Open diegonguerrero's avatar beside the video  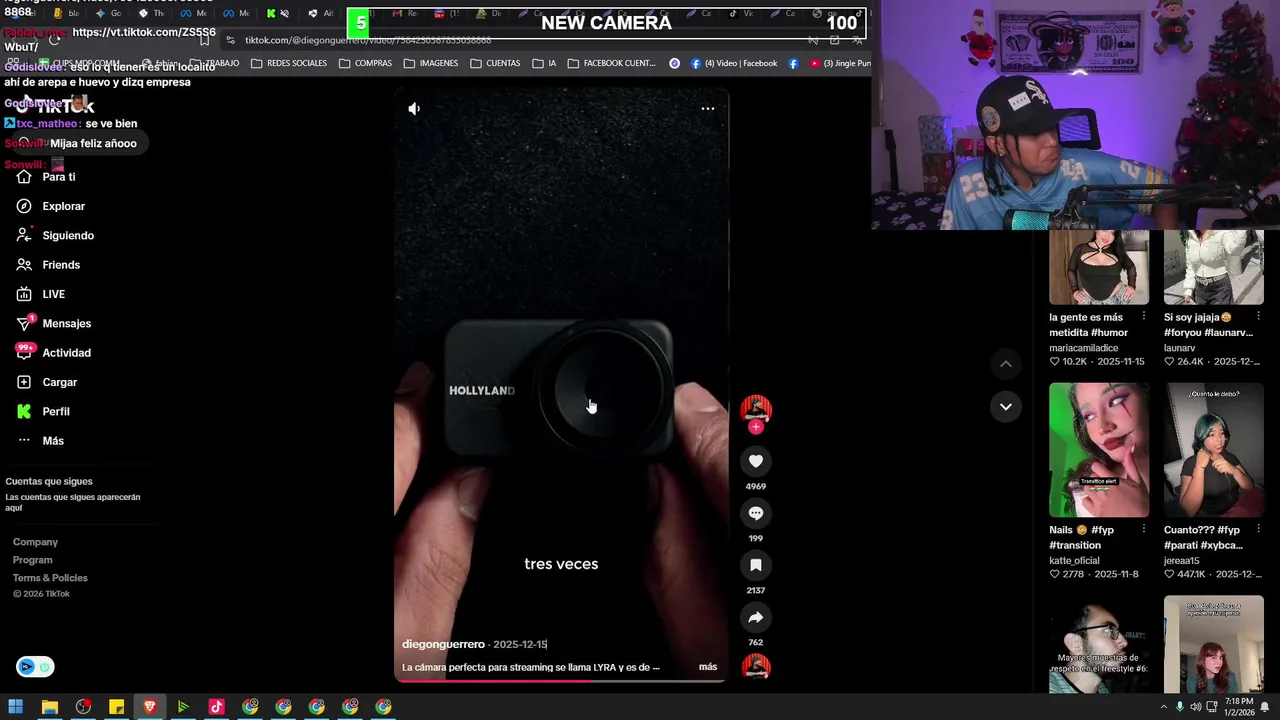point(756,408)
